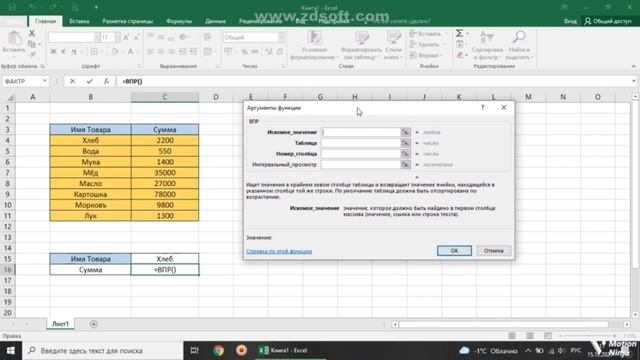Open the Справка по этой функции link
640x360 pixels.
coord(279,251)
